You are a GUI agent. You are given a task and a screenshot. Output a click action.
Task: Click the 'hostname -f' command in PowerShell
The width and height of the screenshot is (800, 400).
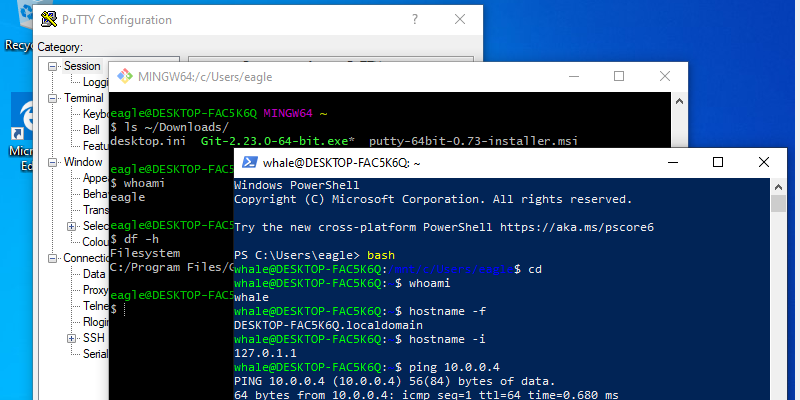tap(447, 311)
